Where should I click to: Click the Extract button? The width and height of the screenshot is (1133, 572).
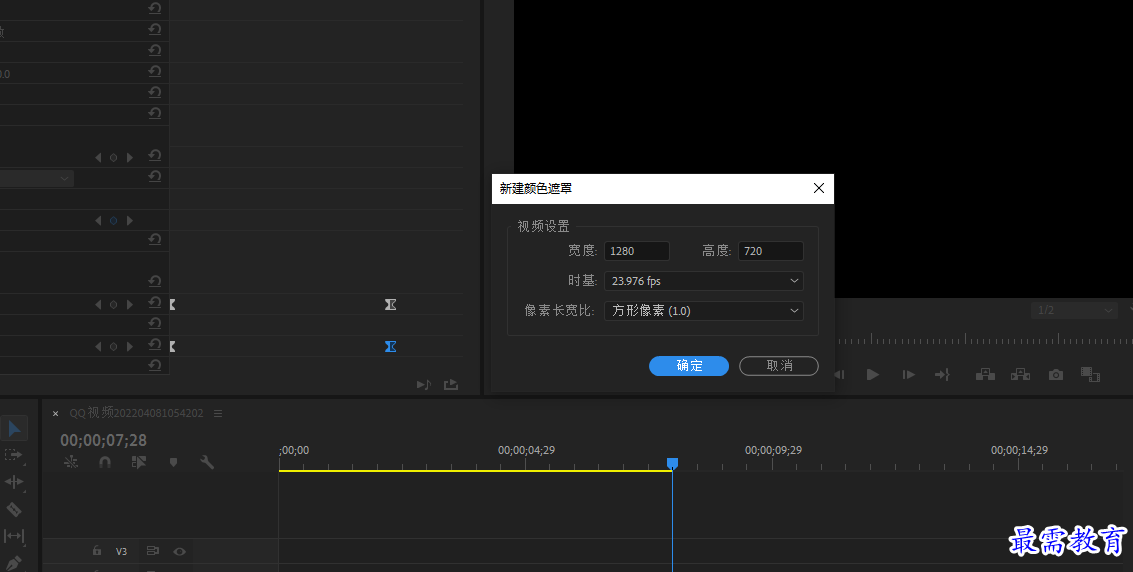click(x=1020, y=374)
